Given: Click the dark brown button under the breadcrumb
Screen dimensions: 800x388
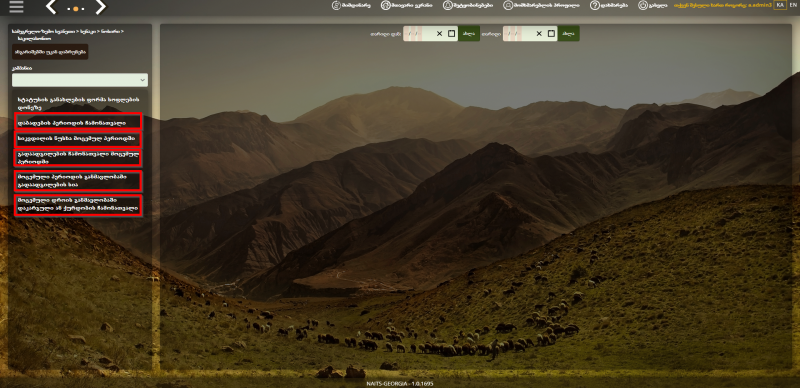Looking at the screenshot, I should click(x=50, y=52).
